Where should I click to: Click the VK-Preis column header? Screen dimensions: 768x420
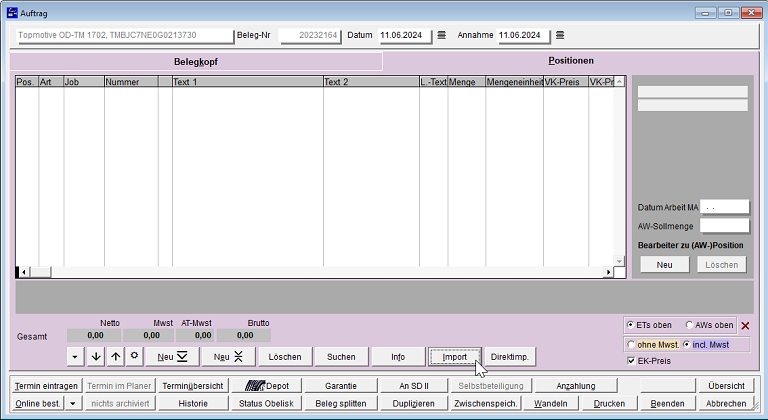tap(566, 82)
